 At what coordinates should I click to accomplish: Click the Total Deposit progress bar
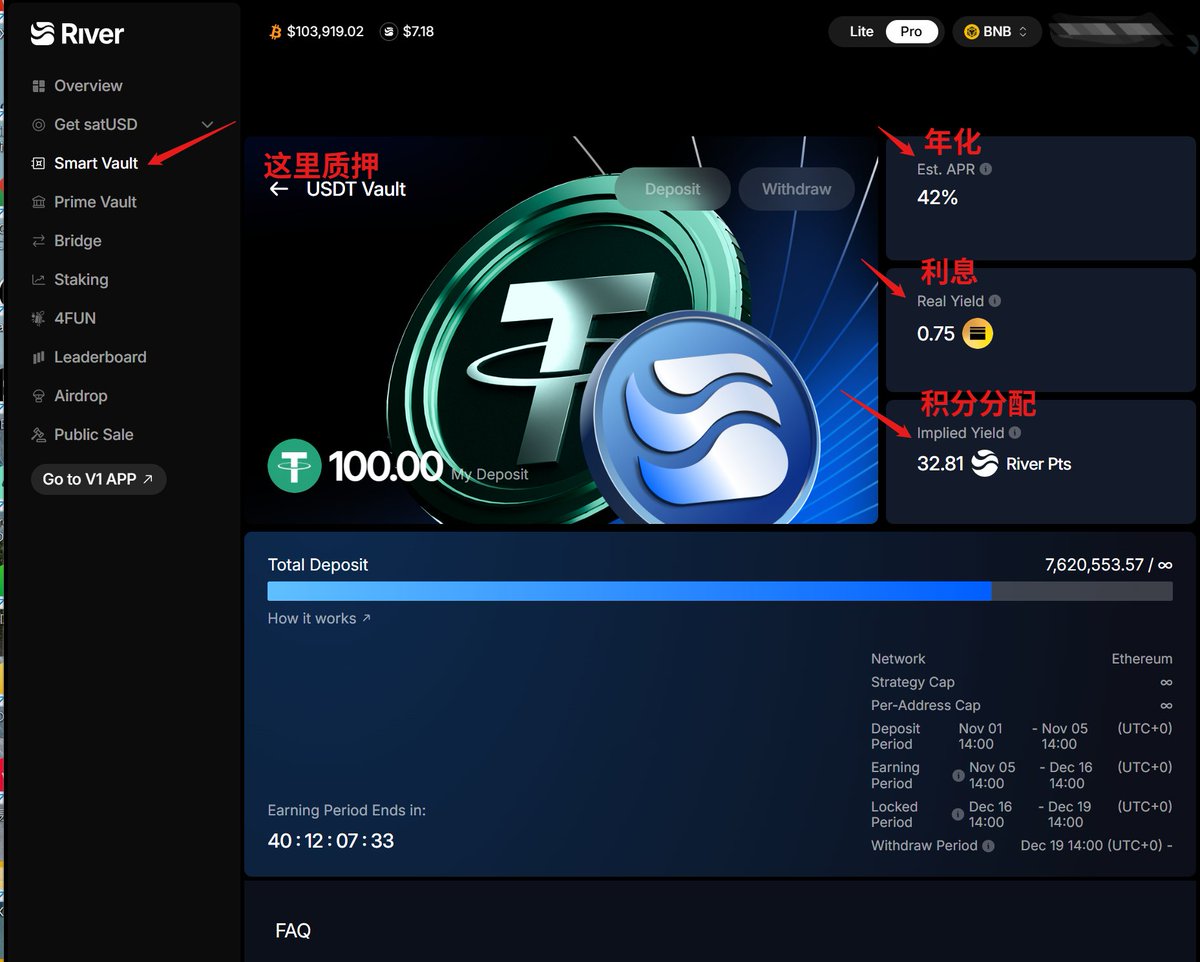pos(720,591)
